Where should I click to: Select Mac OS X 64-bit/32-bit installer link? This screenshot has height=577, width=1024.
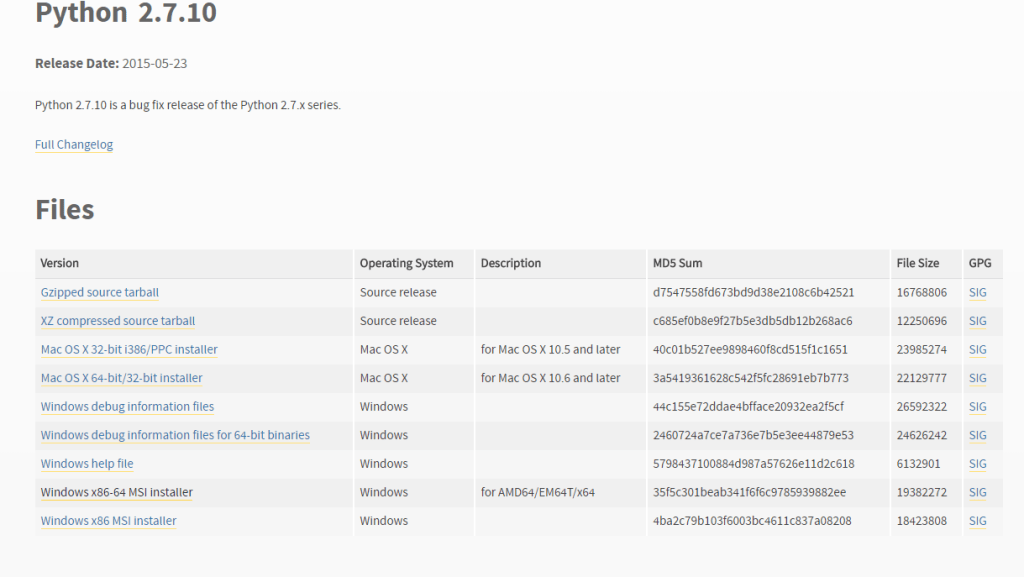(121, 378)
